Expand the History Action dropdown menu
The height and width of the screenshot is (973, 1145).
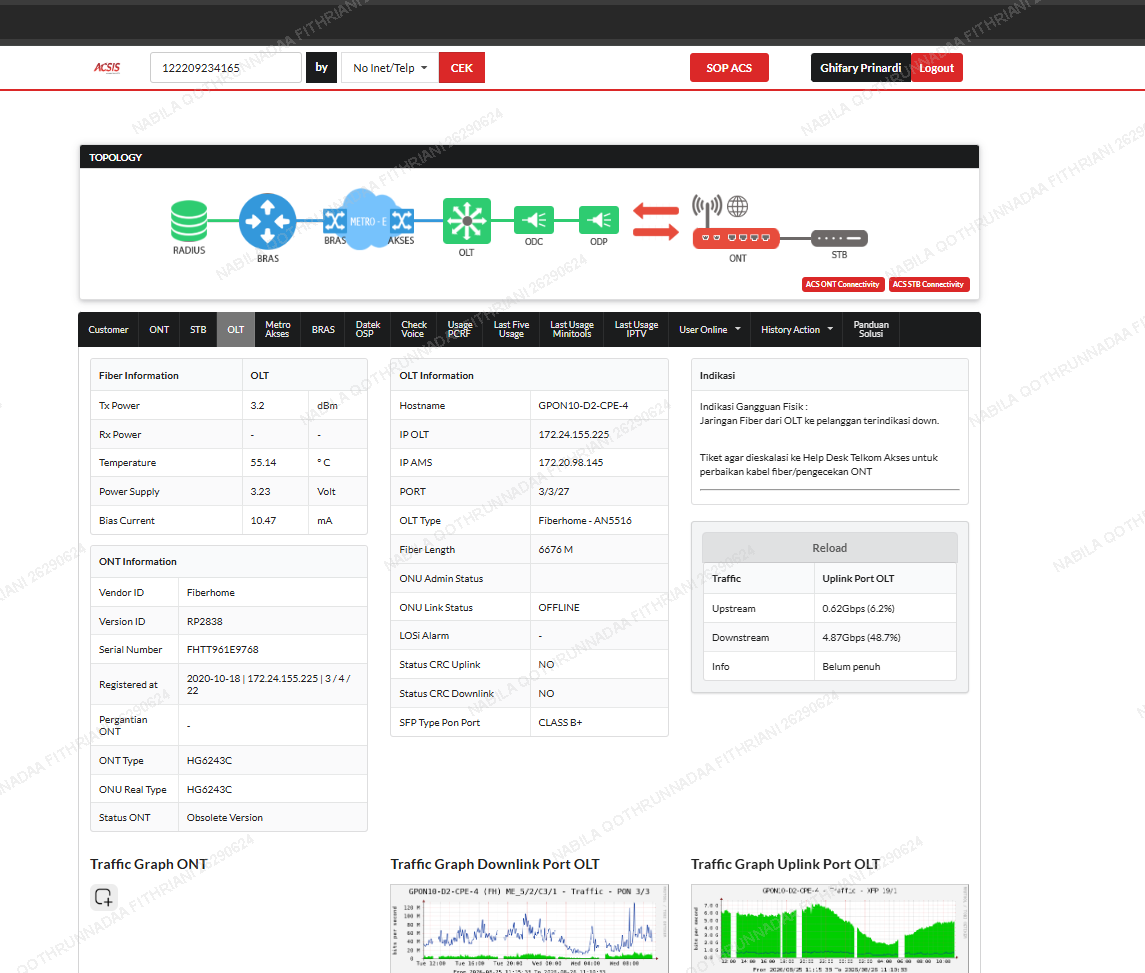pyautogui.click(x=797, y=329)
